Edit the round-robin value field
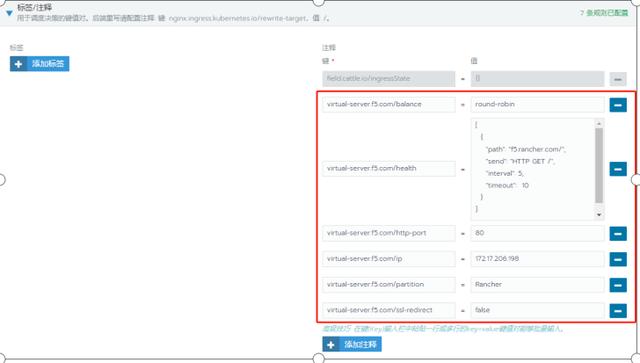 (x=537, y=105)
